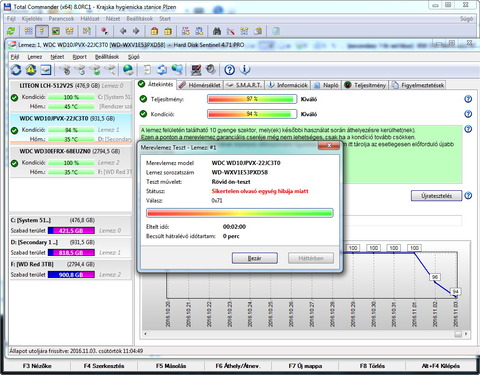The image size is (480, 375).
Task: Click help icon next to Teljesítmény bar
Action: pyautogui.click(x=468, y=99)
